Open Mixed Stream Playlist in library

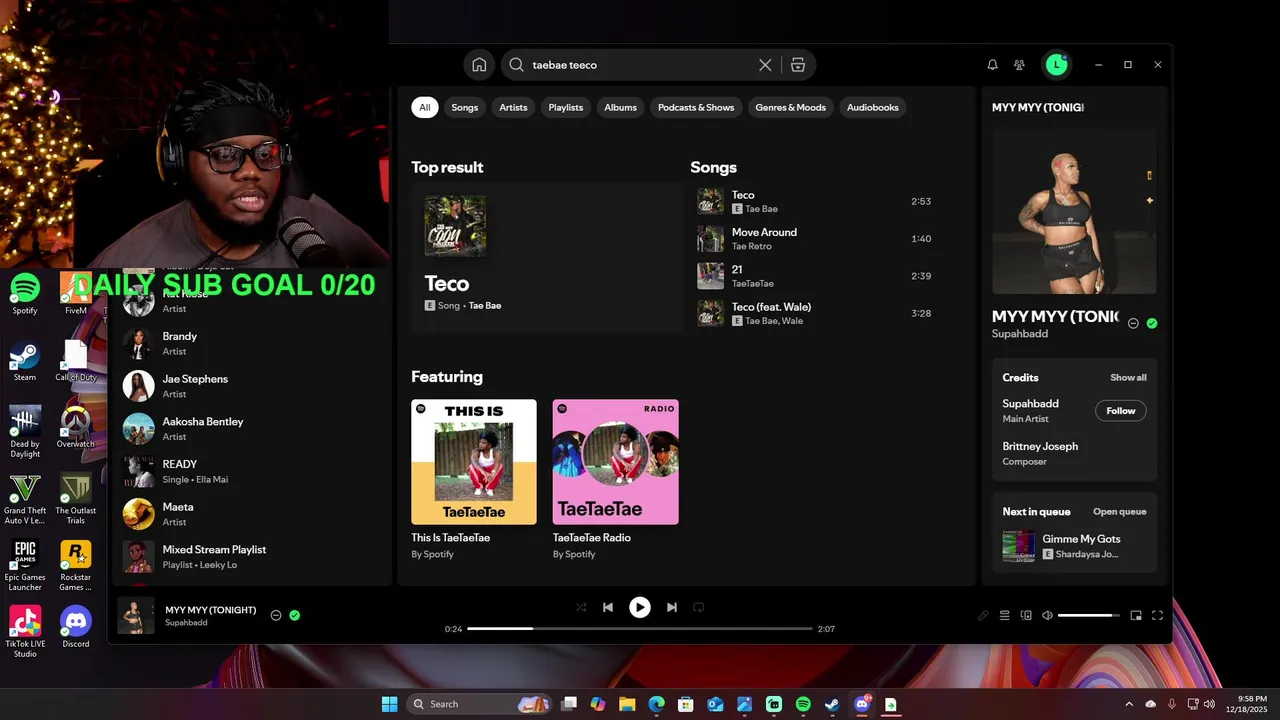pos(250,557)
